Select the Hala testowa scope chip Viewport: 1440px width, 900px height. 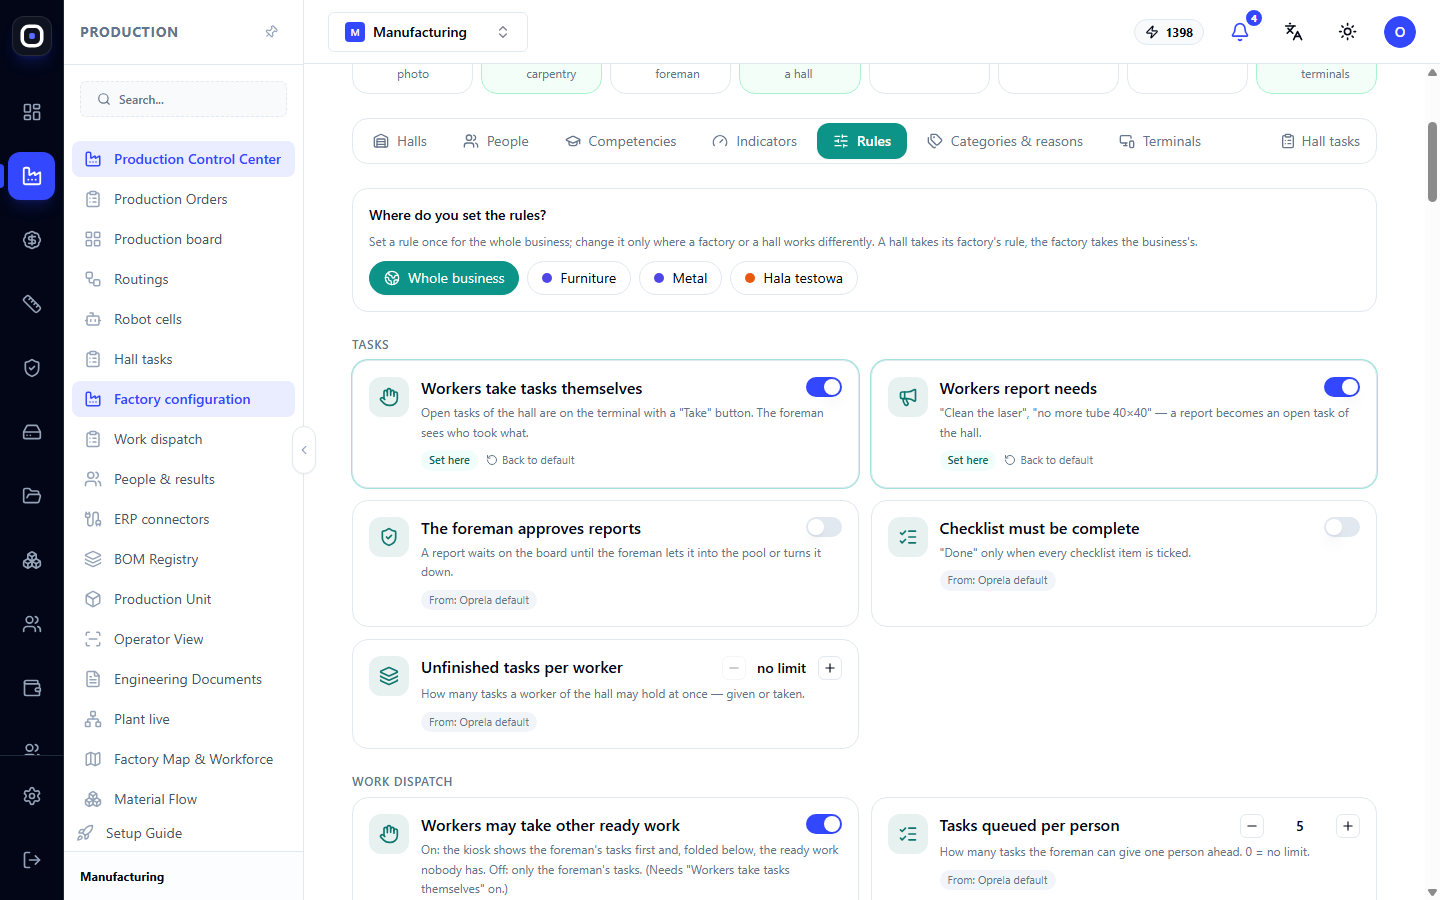[x=794, y=278]
